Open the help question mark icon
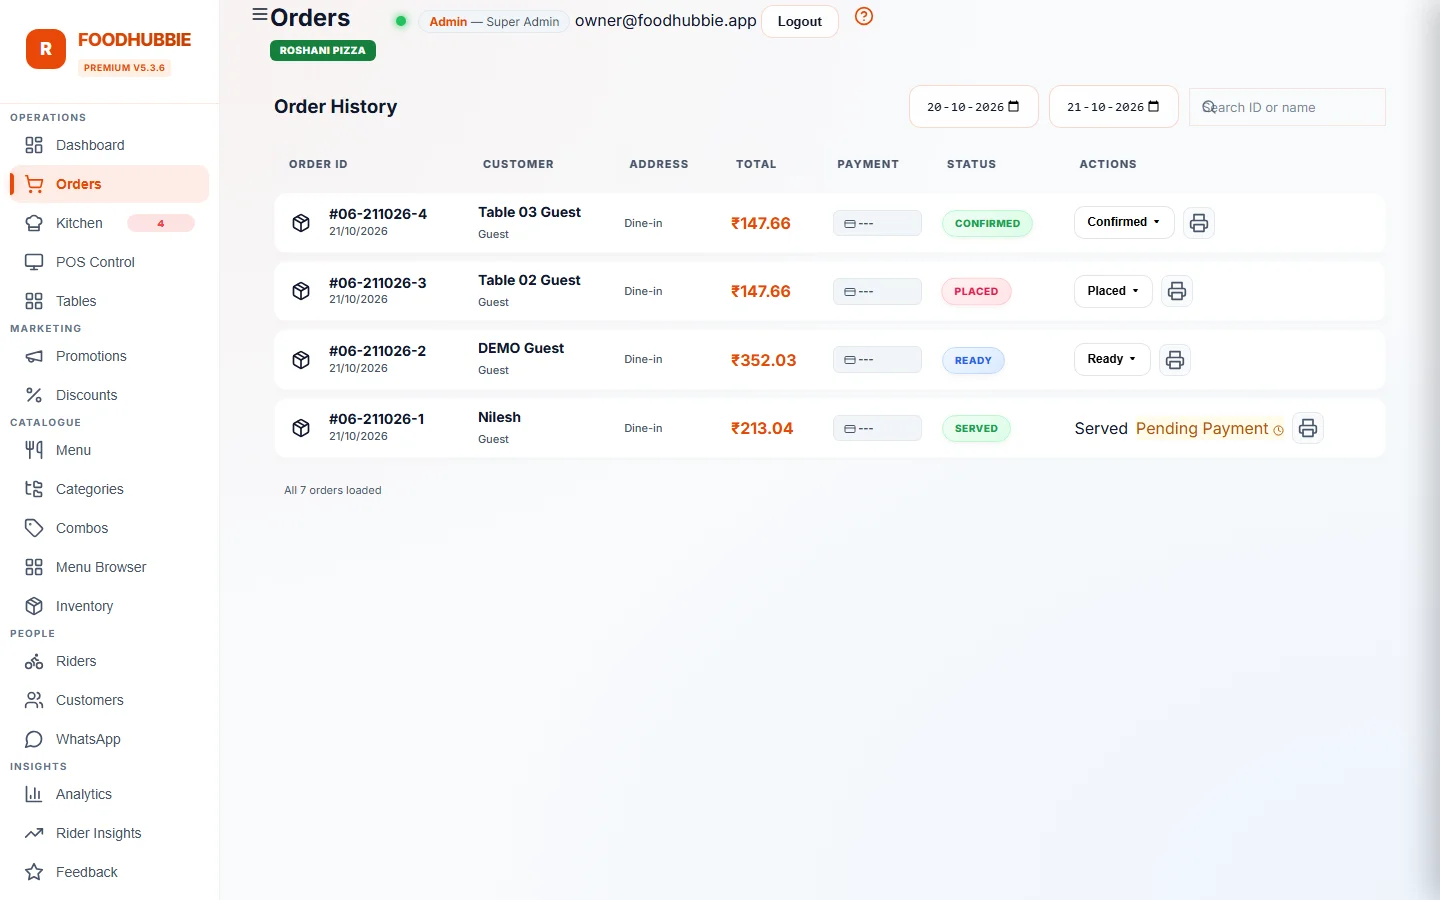 tap(864, 16)
